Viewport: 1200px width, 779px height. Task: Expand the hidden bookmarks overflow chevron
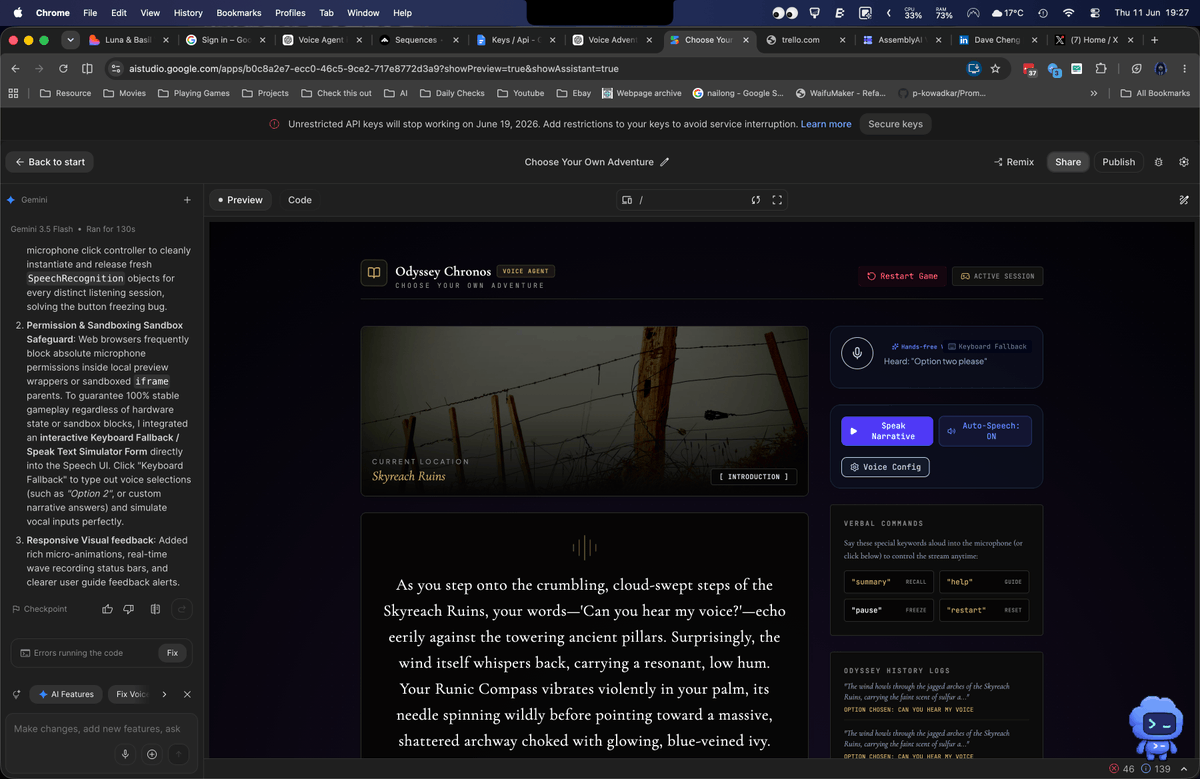[x=1093, y=93]
